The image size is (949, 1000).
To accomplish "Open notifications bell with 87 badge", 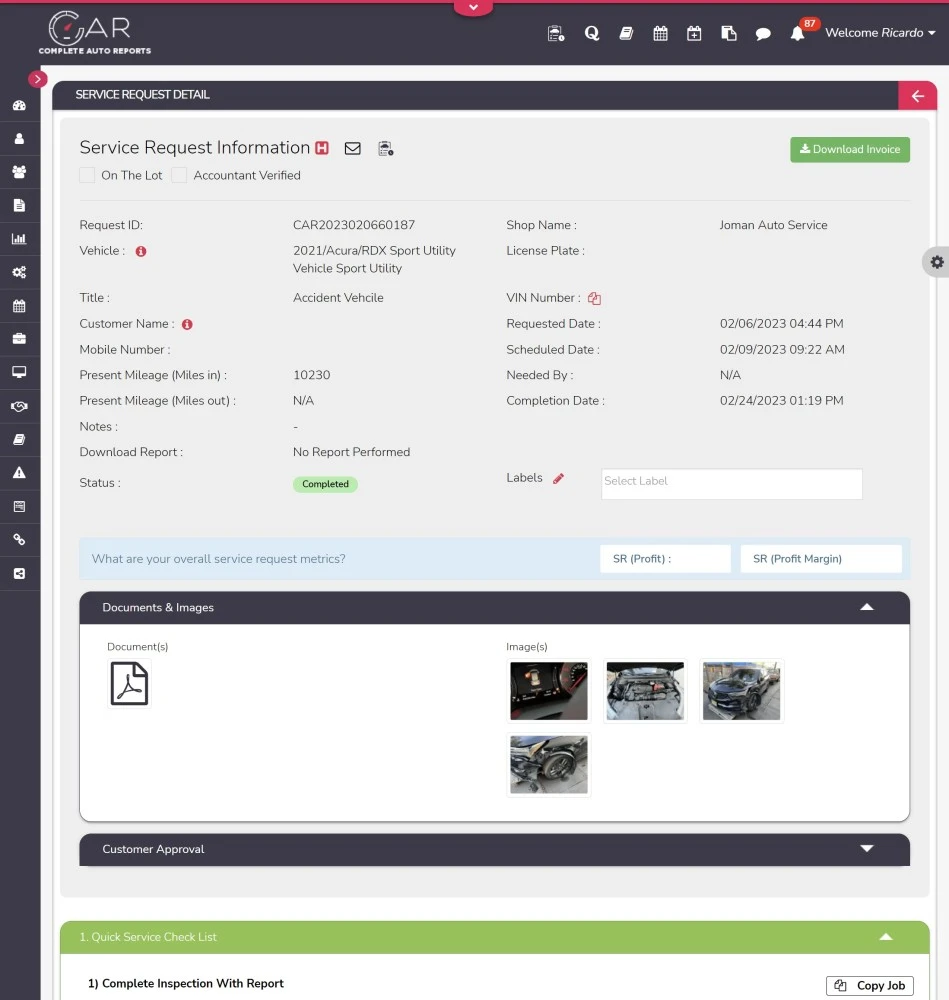I will click(800, 31).
